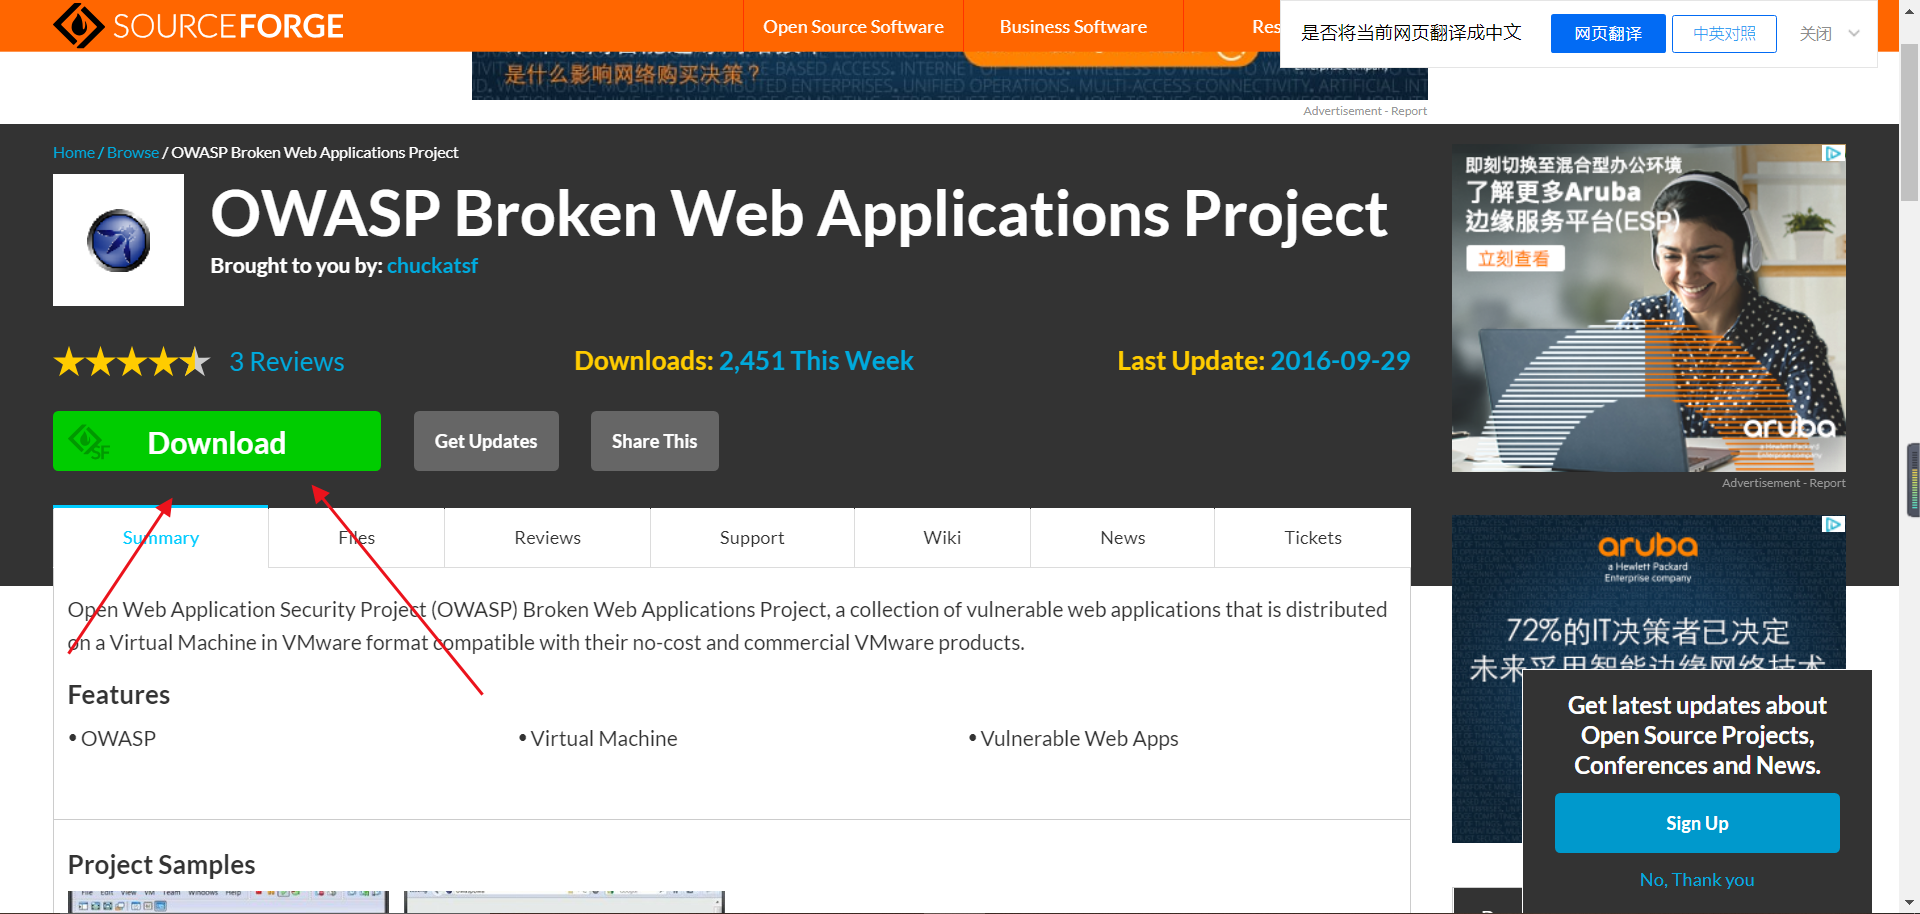
Task: Click the scrollbar down arrow
Action: 1909,904
